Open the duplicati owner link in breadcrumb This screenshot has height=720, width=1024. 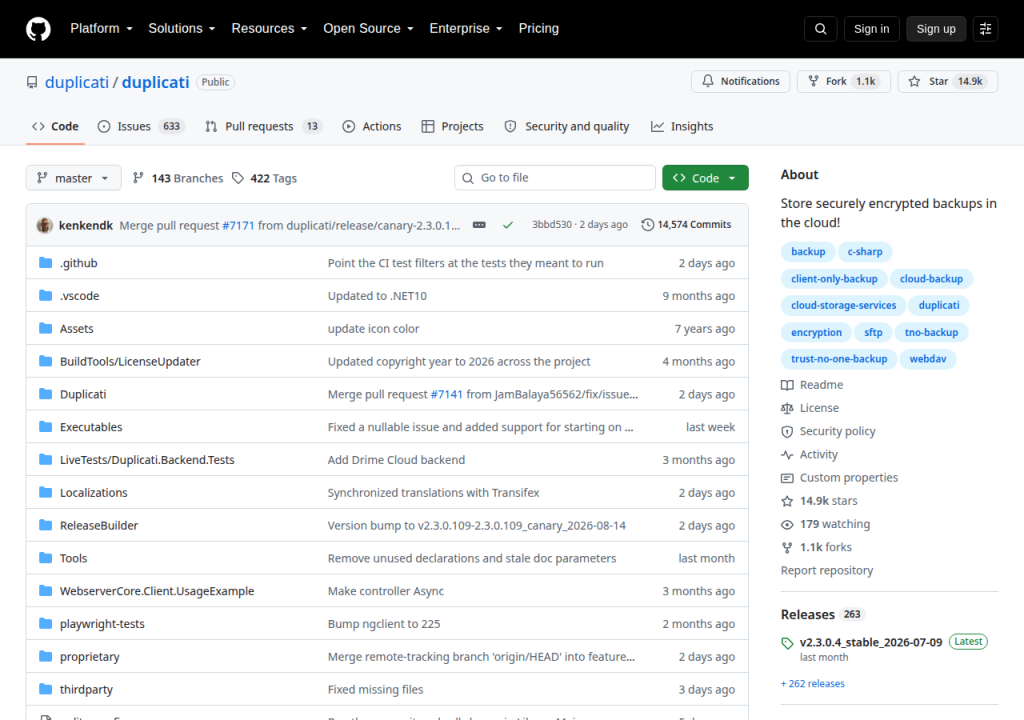coord(76,82)
